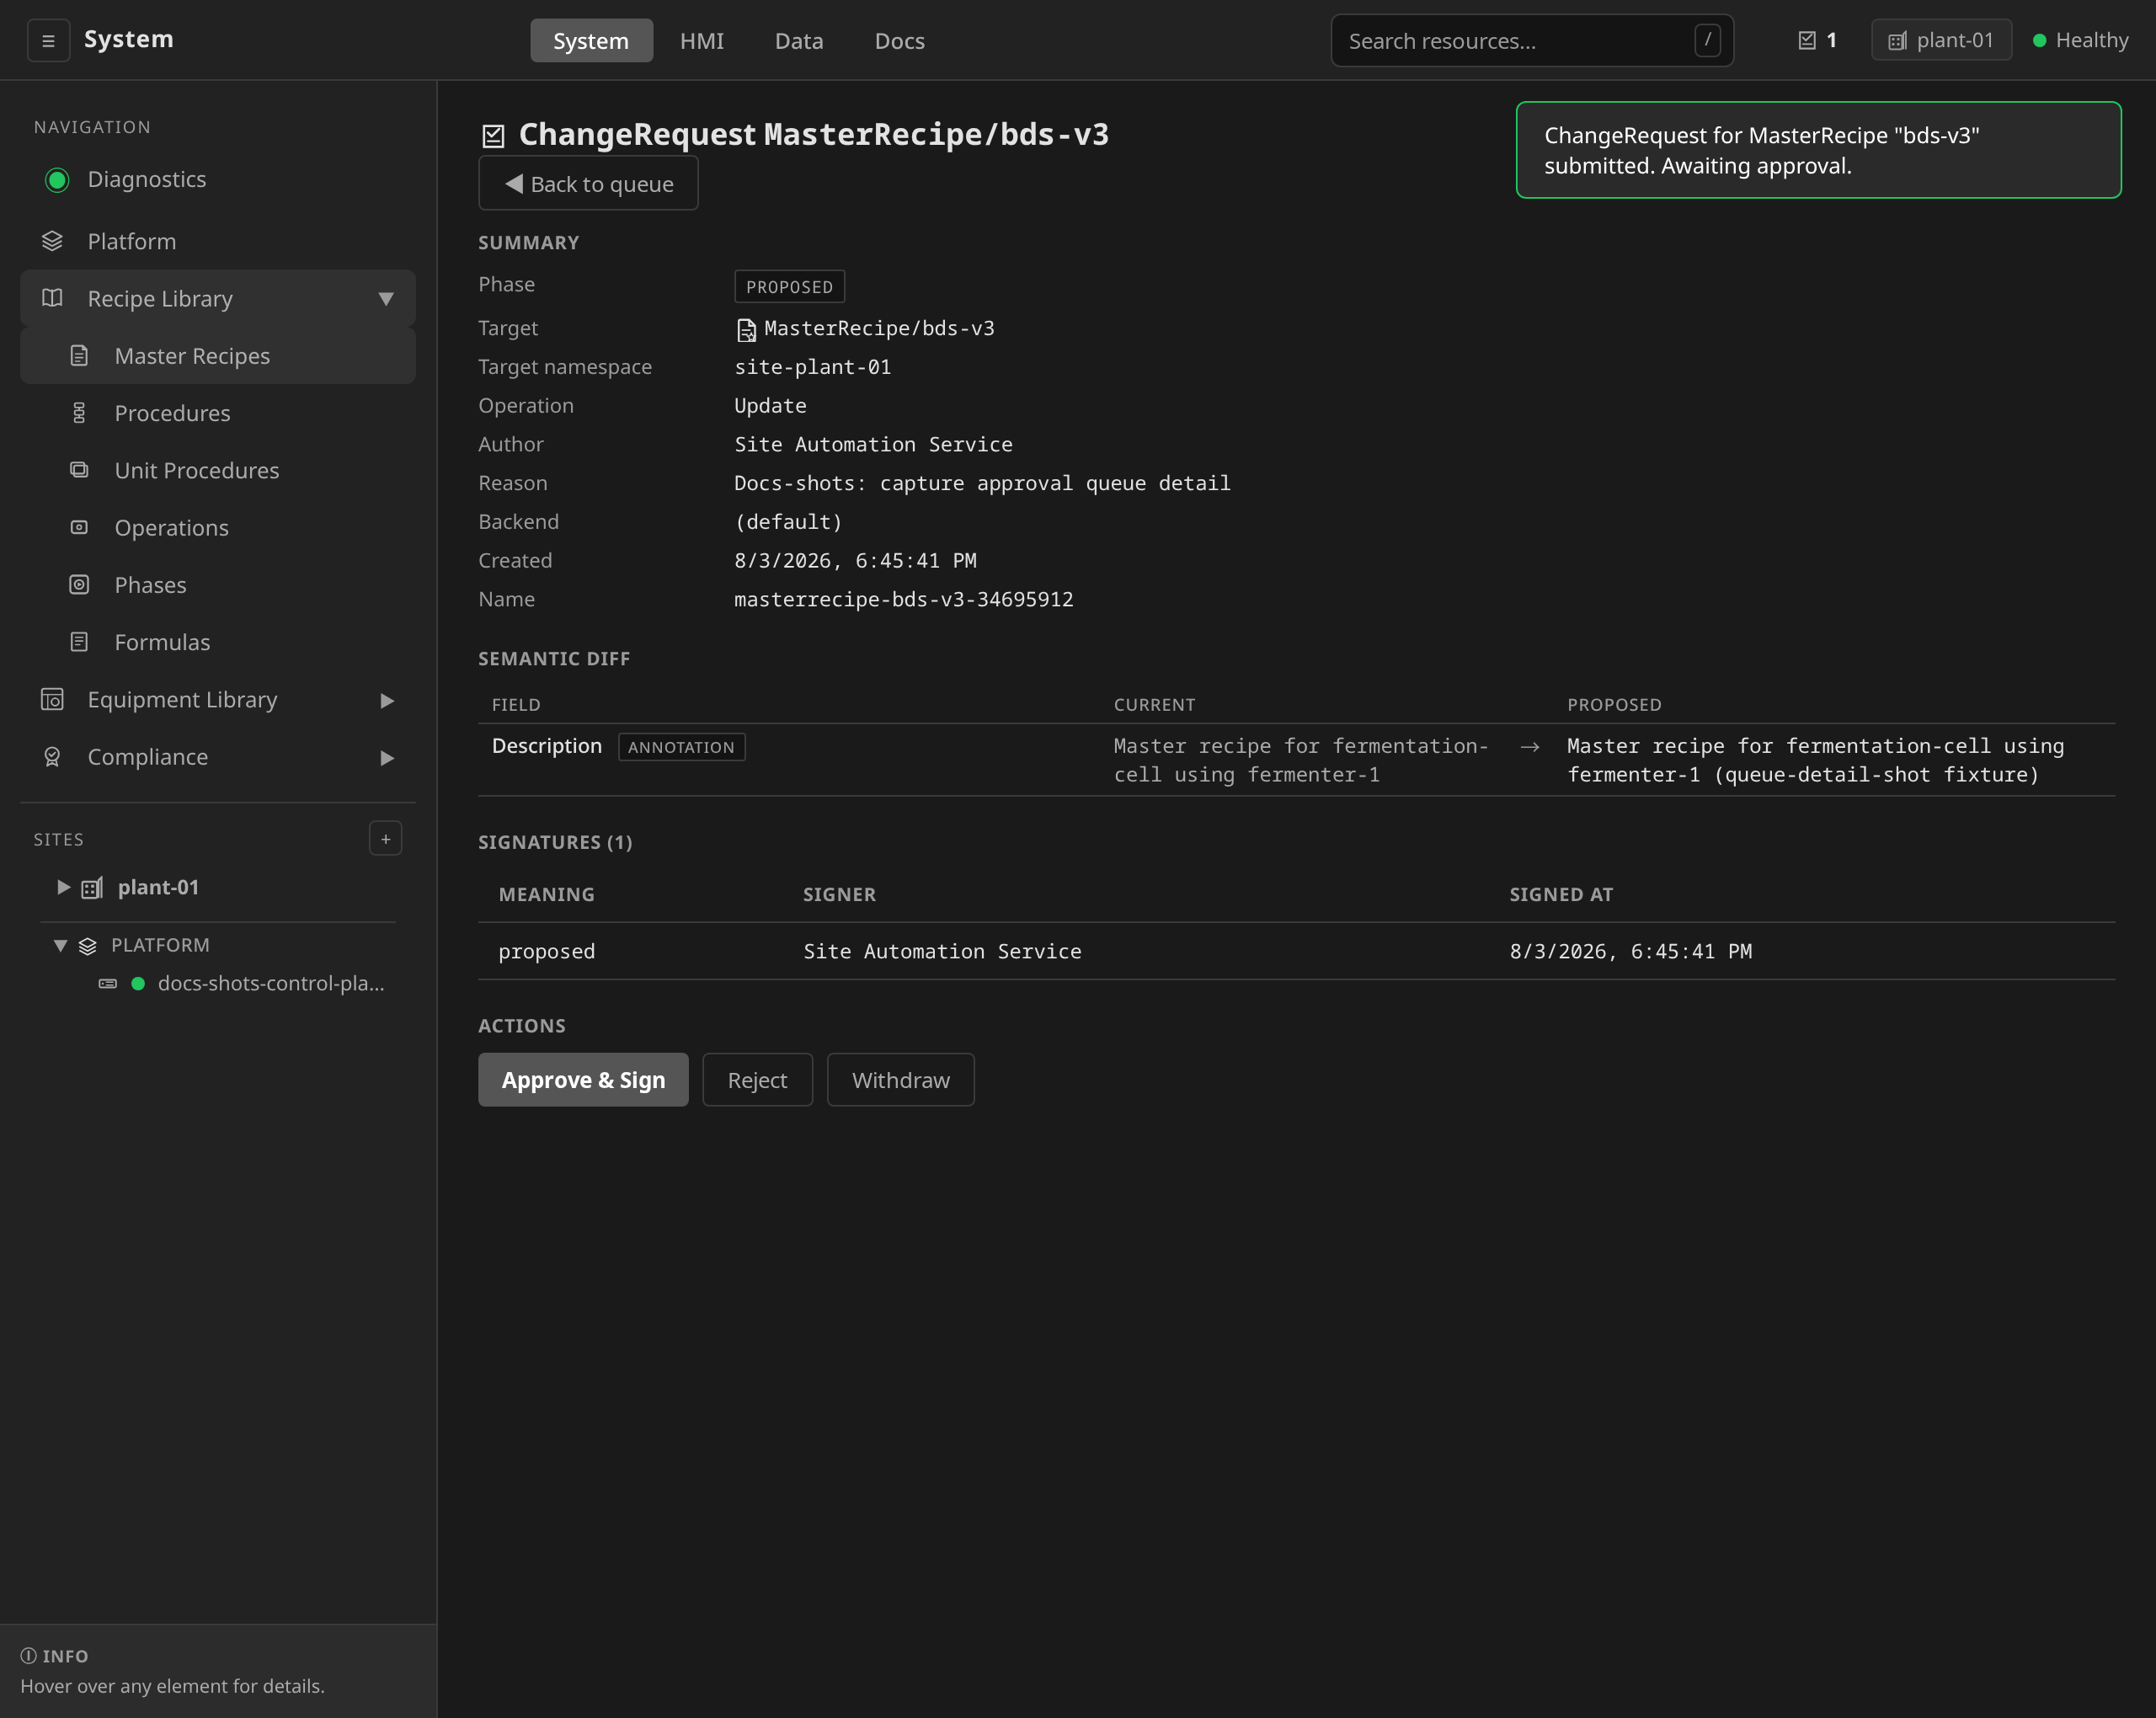Click the Platform layers icon in navigation
Screen dimensions: 2156x1718
click(52, 241)
